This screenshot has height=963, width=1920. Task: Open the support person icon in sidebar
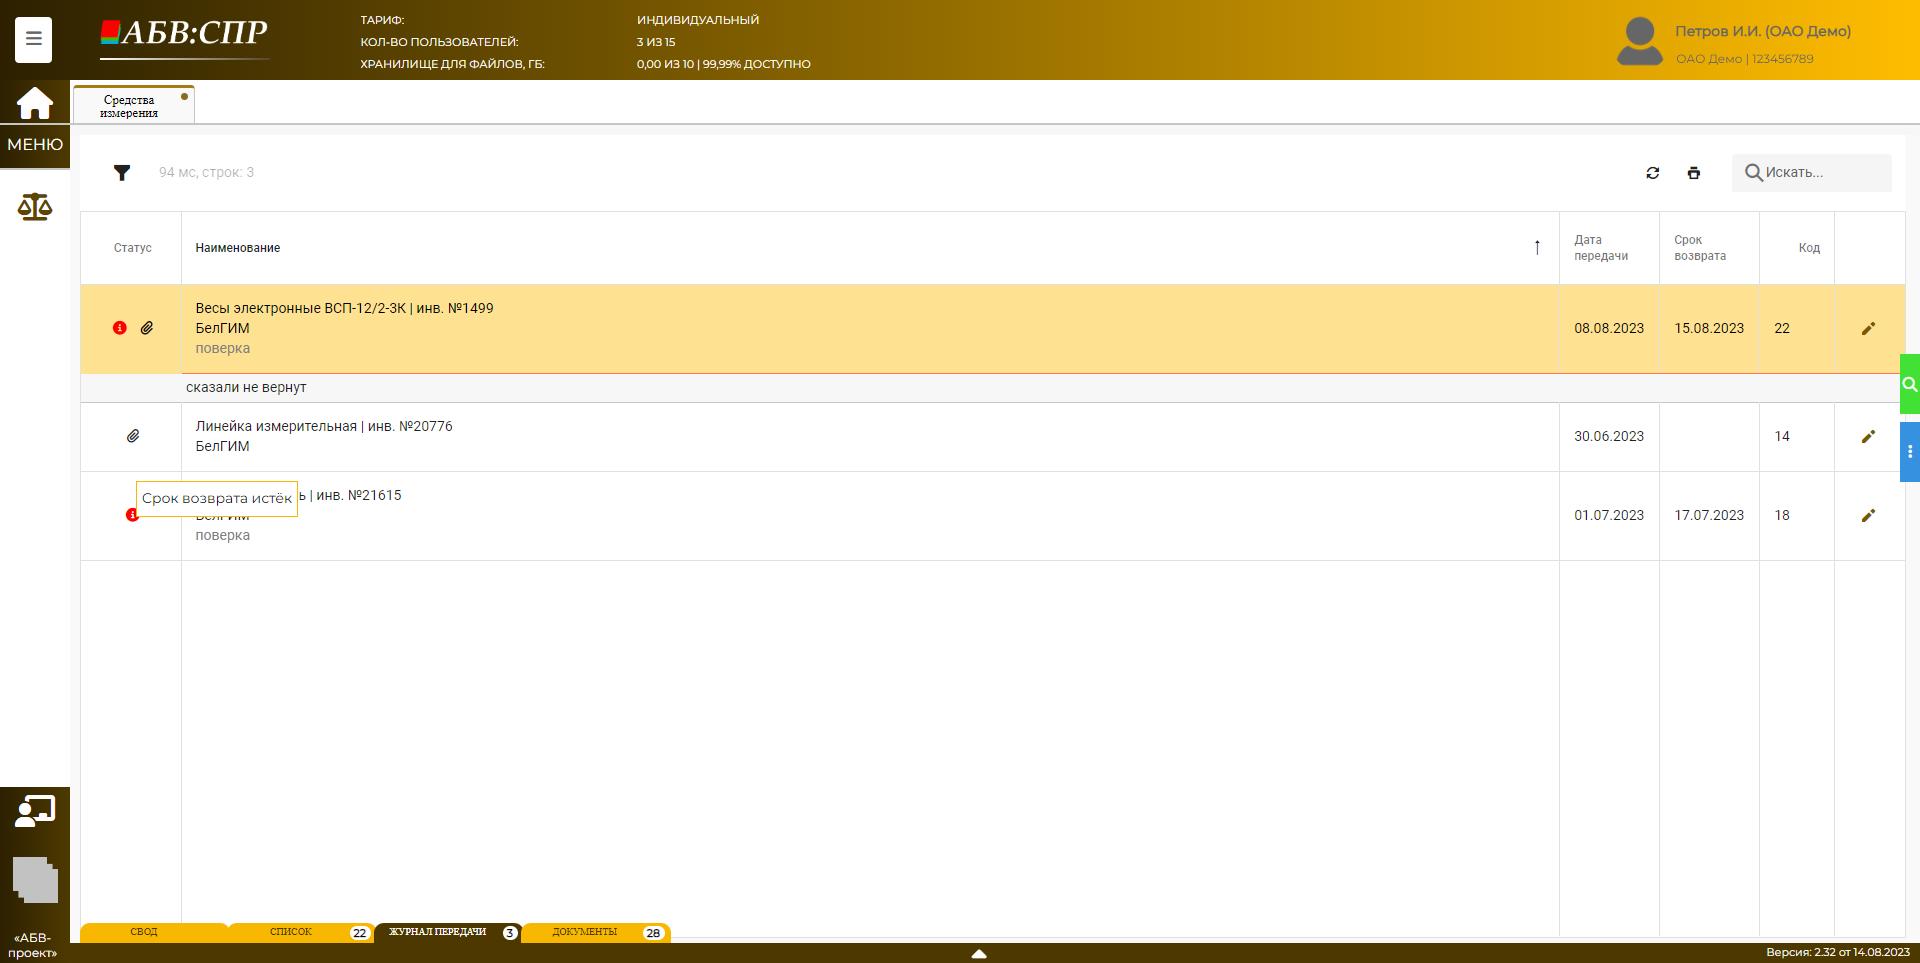pos(35,811)
